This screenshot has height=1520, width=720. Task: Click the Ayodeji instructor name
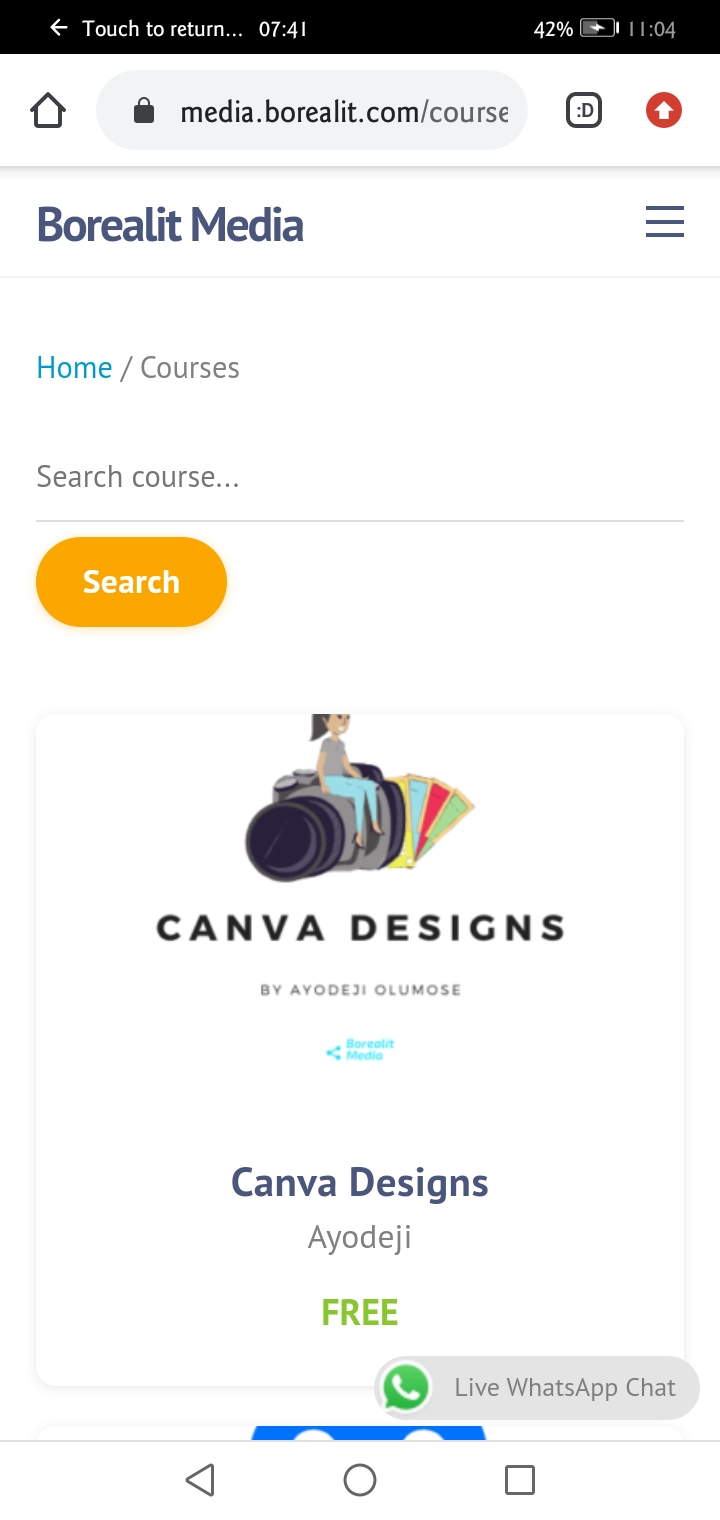[360, 1238]
